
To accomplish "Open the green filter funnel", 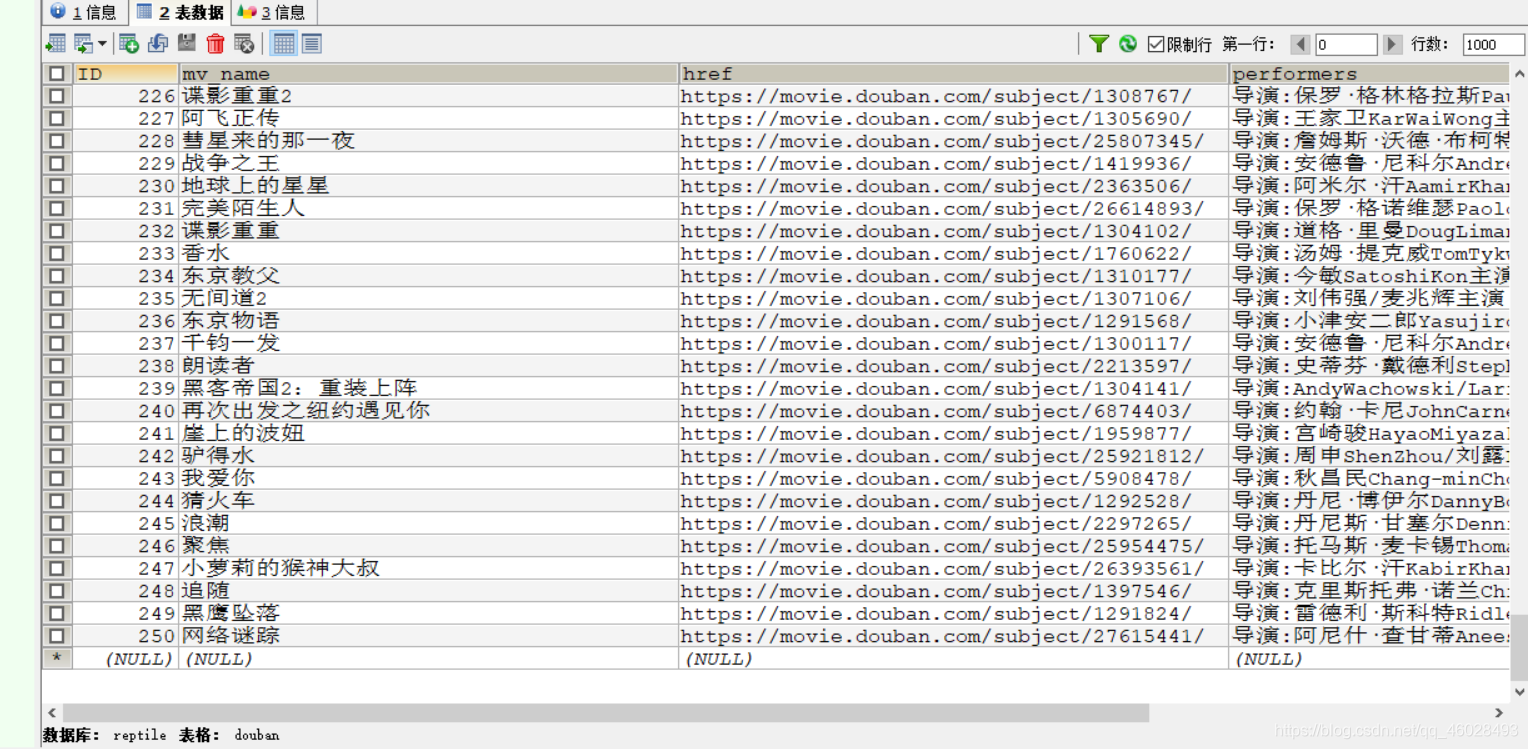I will pyautogui.click(x=1099, y=43).
